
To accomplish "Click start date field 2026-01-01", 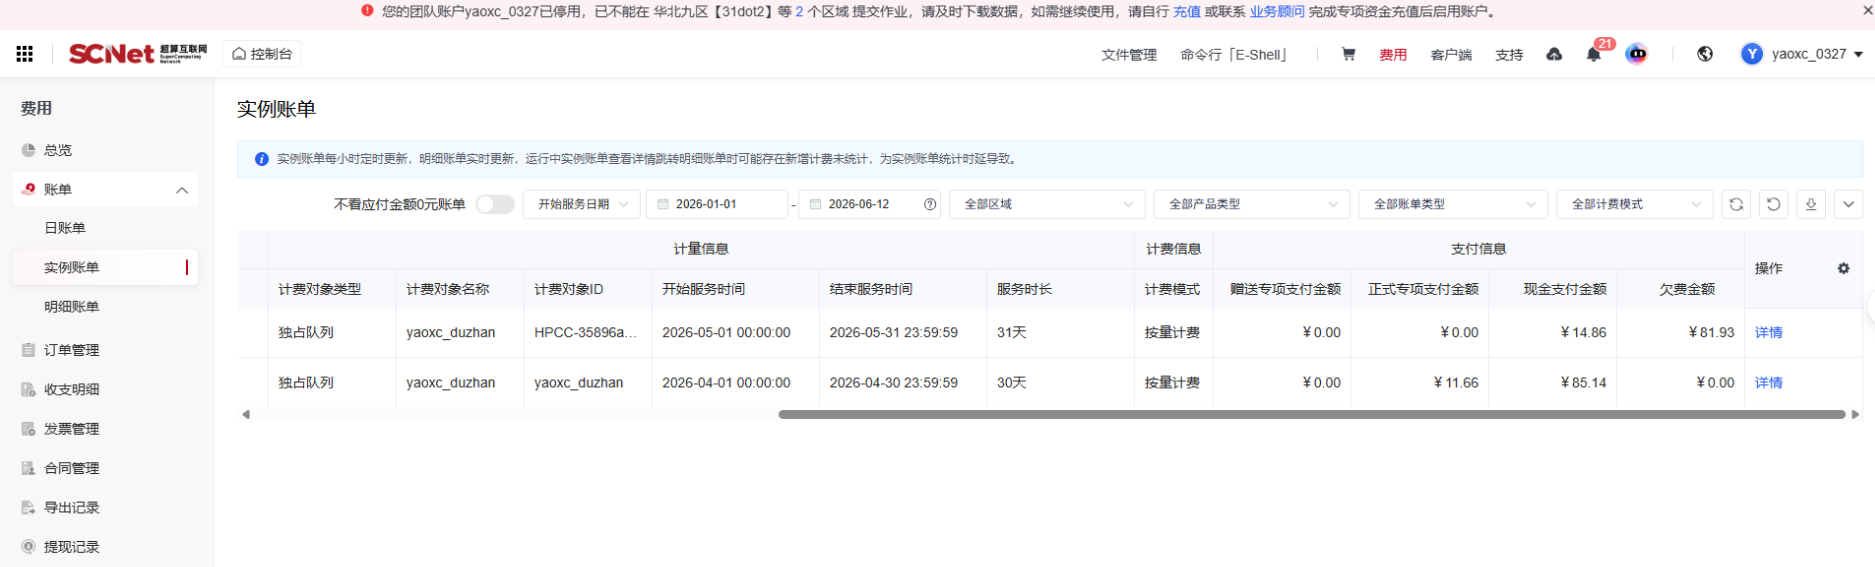I will pyautogui.click(x=717, y=204).
